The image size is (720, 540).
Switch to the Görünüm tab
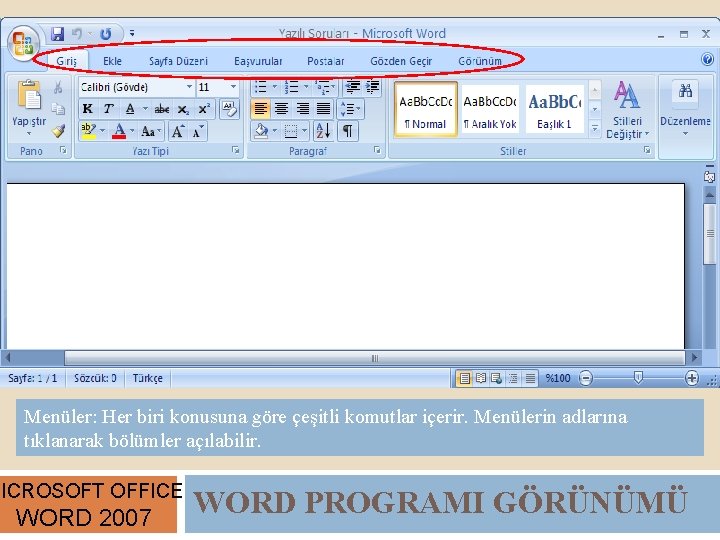click(x=480, y=61)
